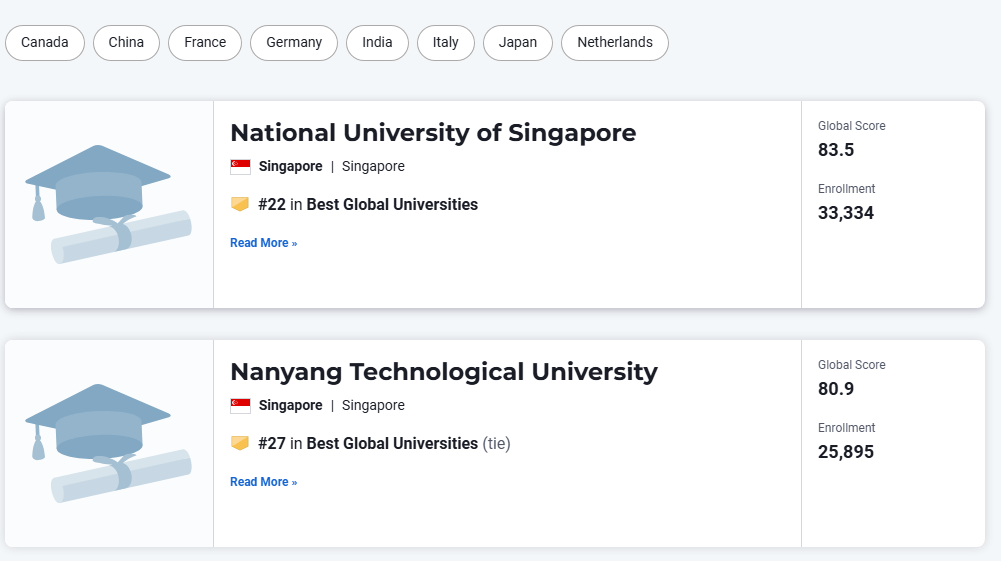The image size is (1001, 561).
Task: Click the graduation cap image for National University of Singapore
Action: 109,204
